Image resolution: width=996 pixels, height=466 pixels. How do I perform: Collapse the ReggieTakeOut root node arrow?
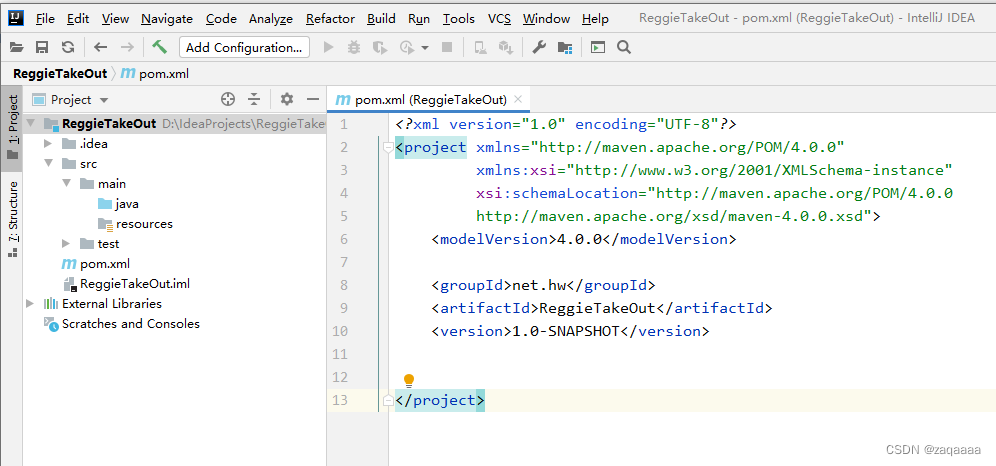point(30,124)
